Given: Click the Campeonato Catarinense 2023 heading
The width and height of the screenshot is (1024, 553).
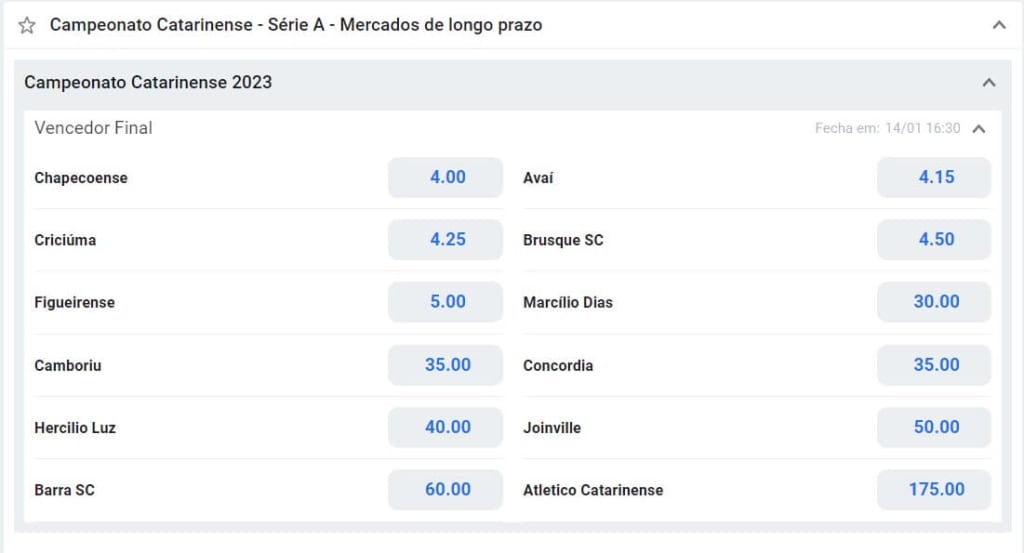Looking at the screenshot, I should pos(148,82).
